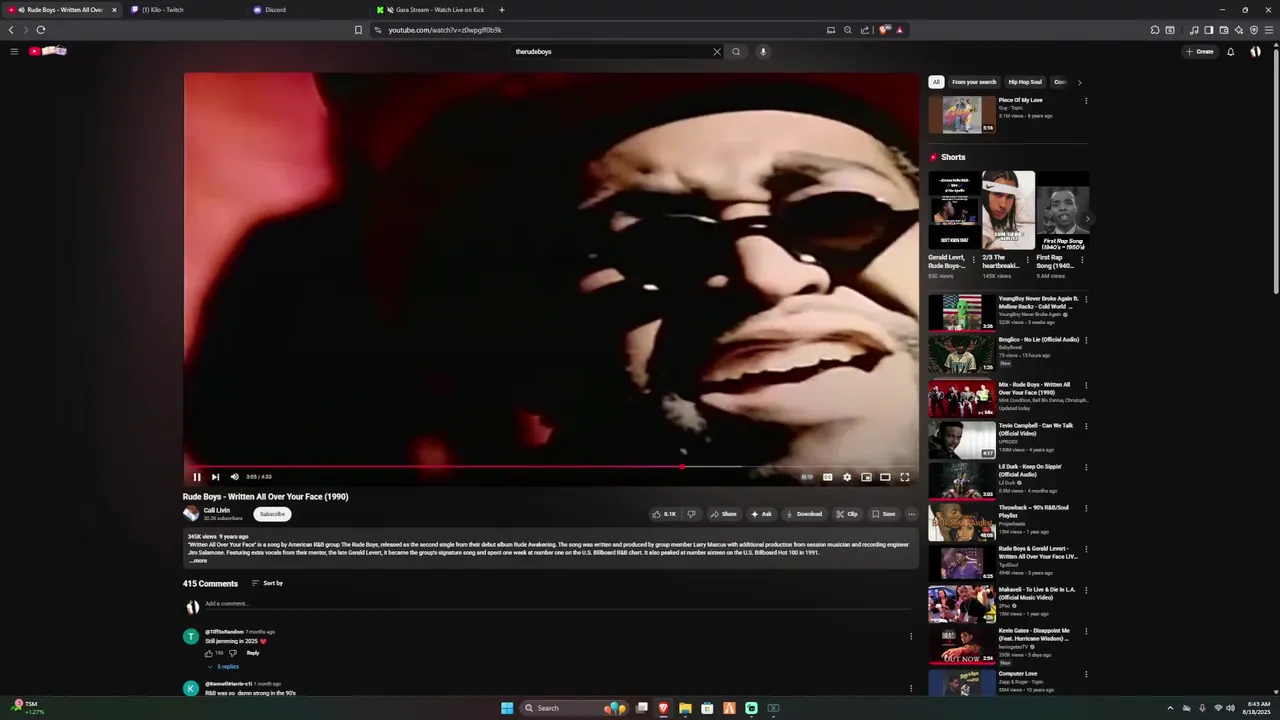Clear the search box text

717,52
